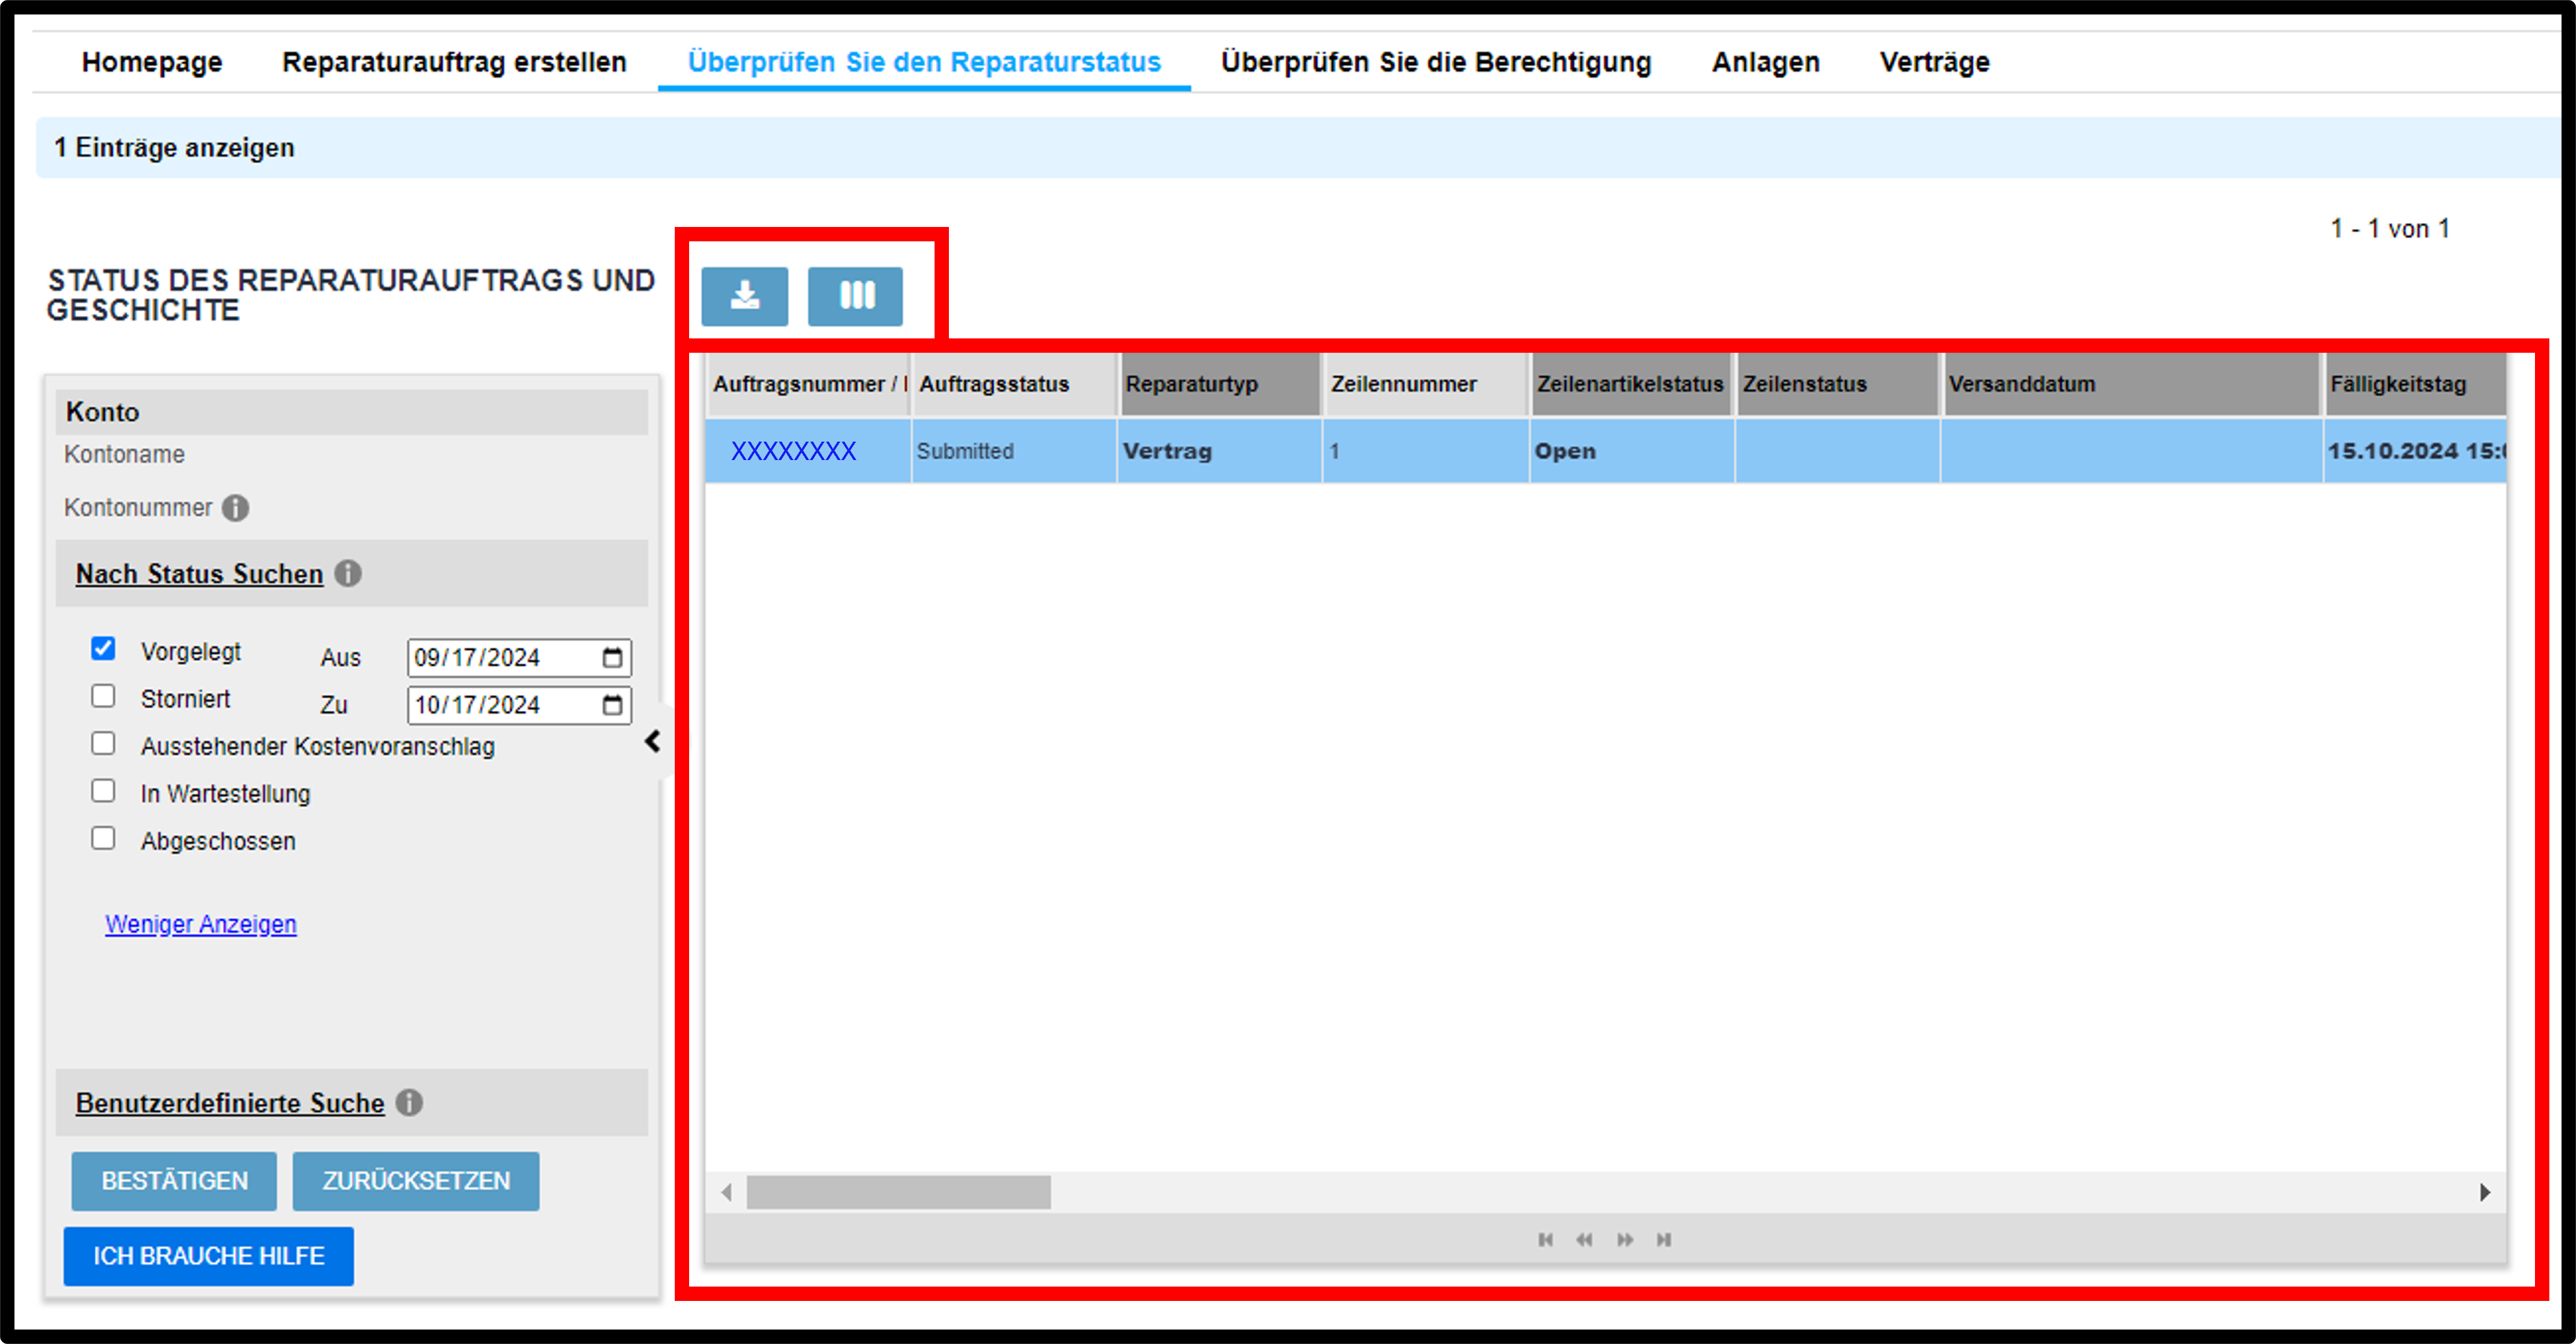Check the Ausstehender Kostenvoranschlag checkbox
2576x1344 pixels.
coord(103,743)
